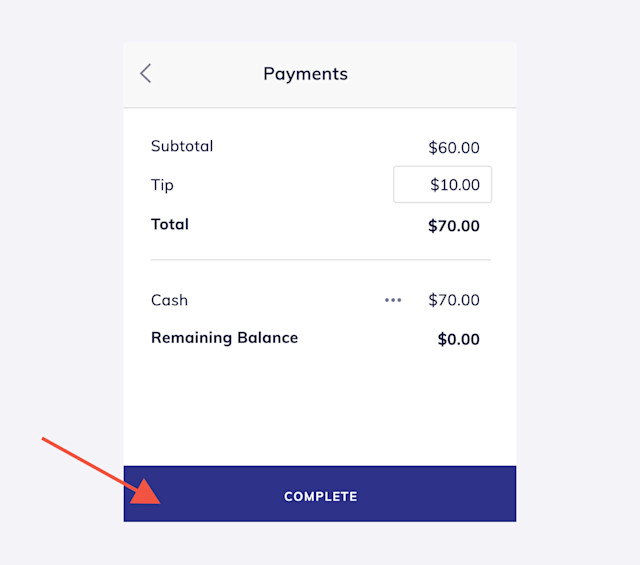Click the gray header bar beside Payments
Viewport: 640px width, 565px height.
(433, 74)
